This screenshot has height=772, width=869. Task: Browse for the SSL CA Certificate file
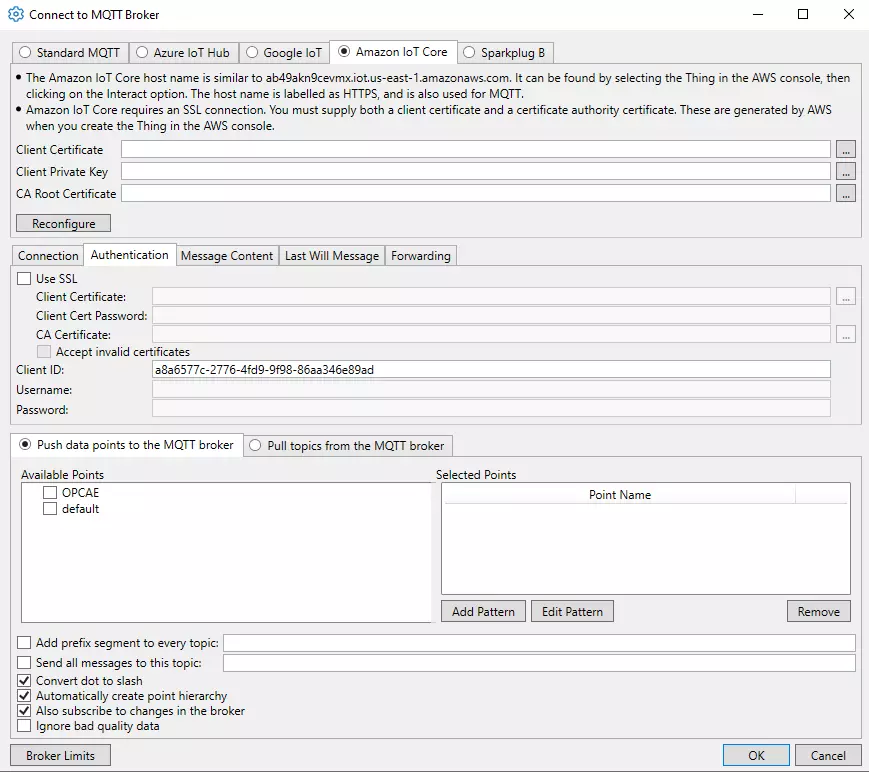pos(845,335)
